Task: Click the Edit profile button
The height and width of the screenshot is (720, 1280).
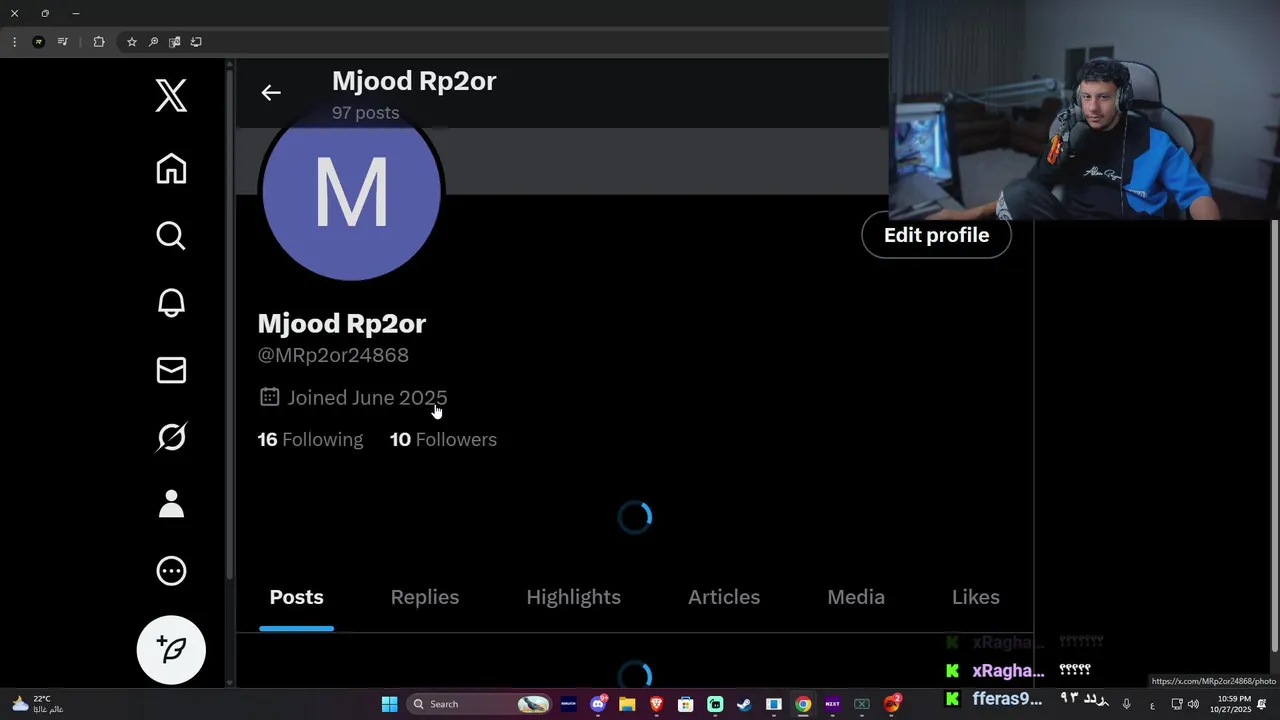Action: coord(936,235)
